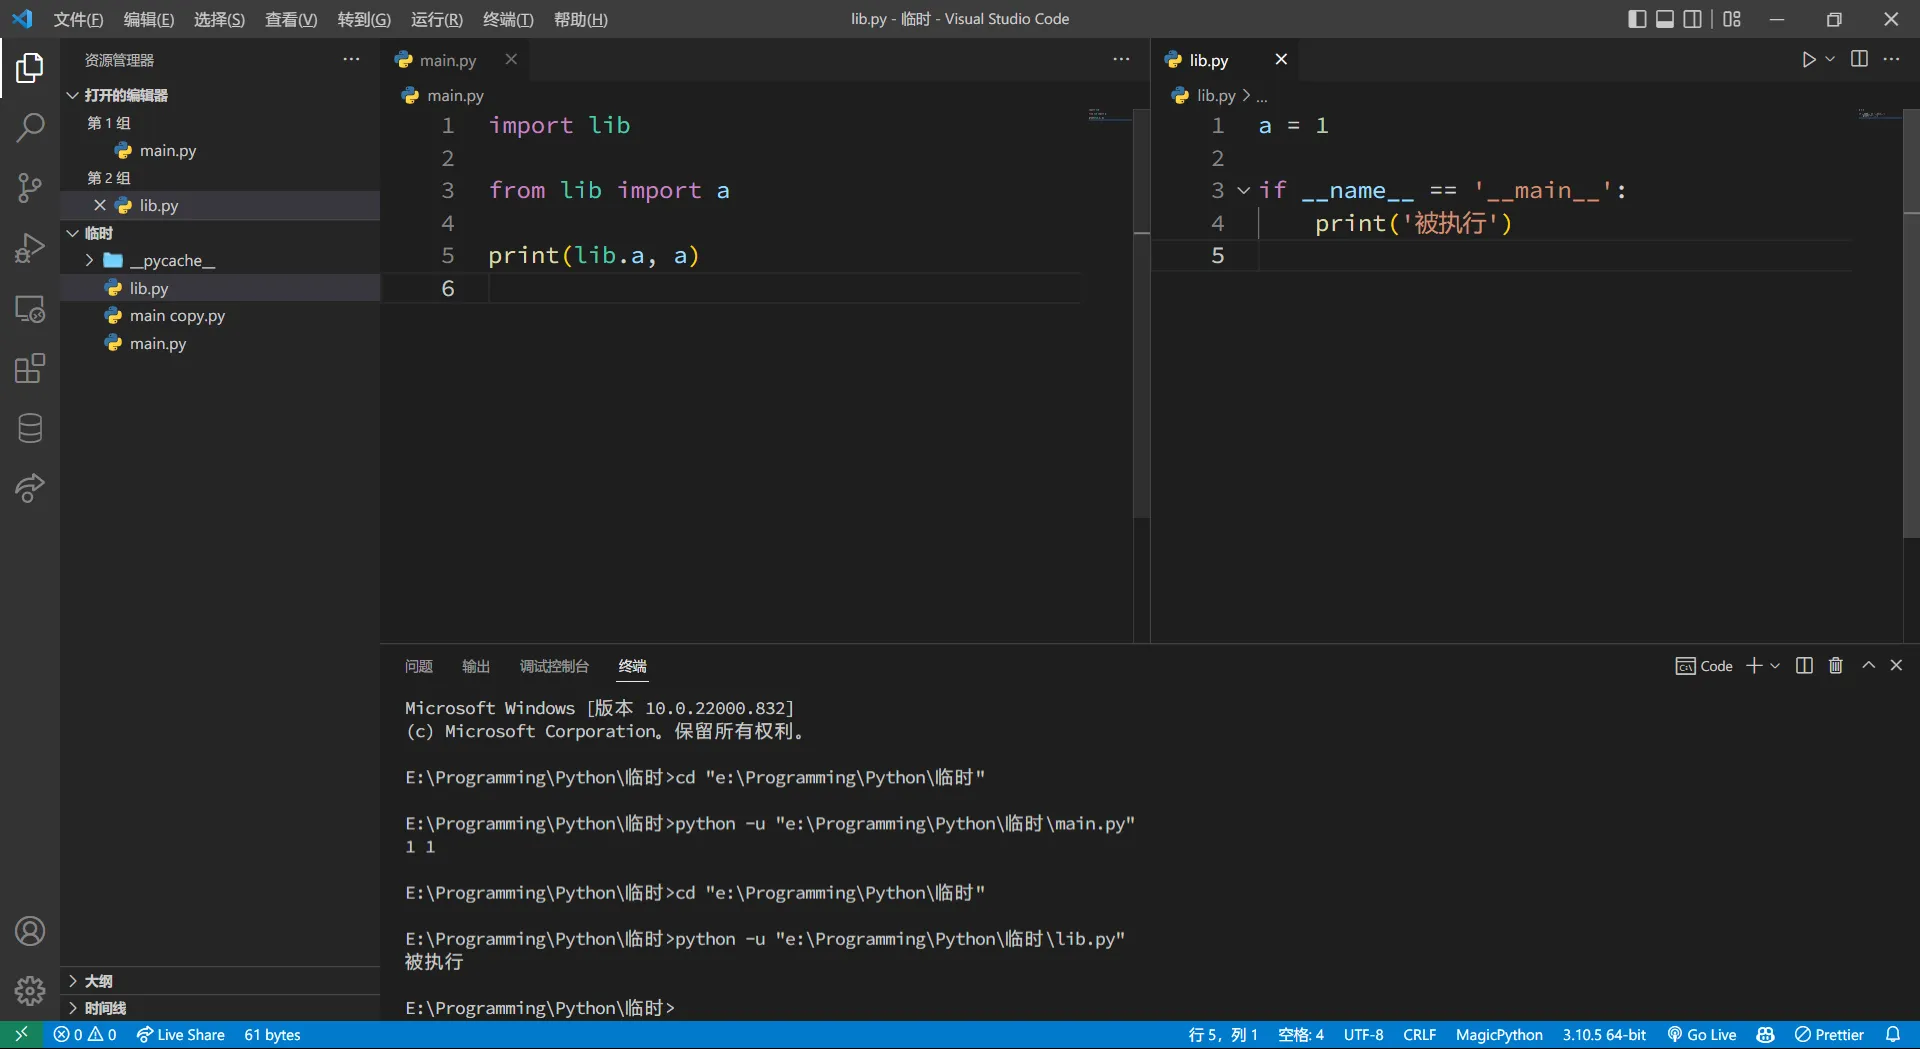Click Live Share in the status bar
Screen dimensions: 1920x1049
181,1035
